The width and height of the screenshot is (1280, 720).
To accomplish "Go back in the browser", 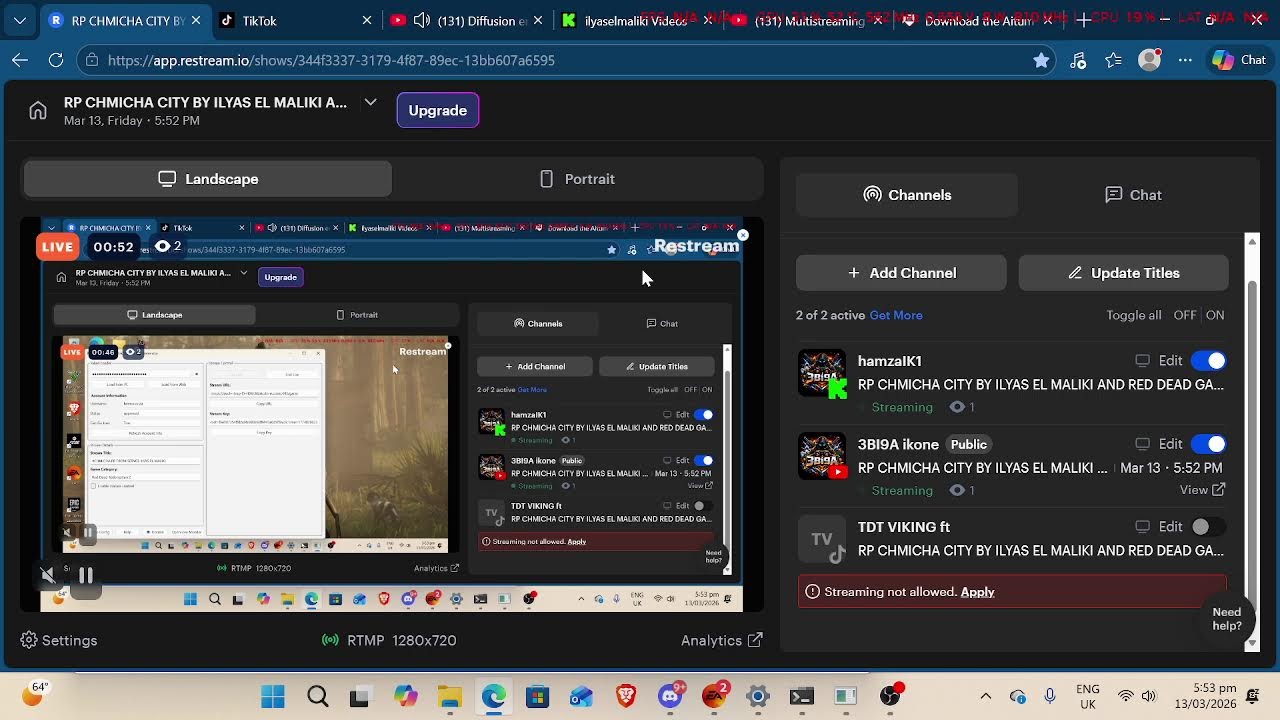I will [20, 60].
